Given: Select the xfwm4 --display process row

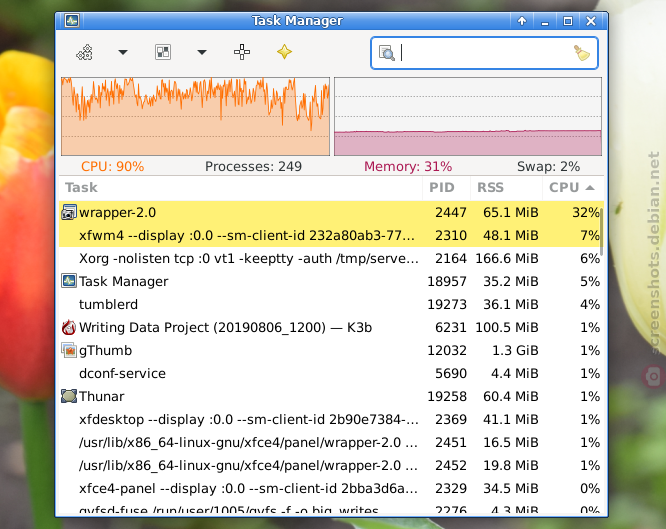Looking at the screenshot, I should [x=331, y=235].
